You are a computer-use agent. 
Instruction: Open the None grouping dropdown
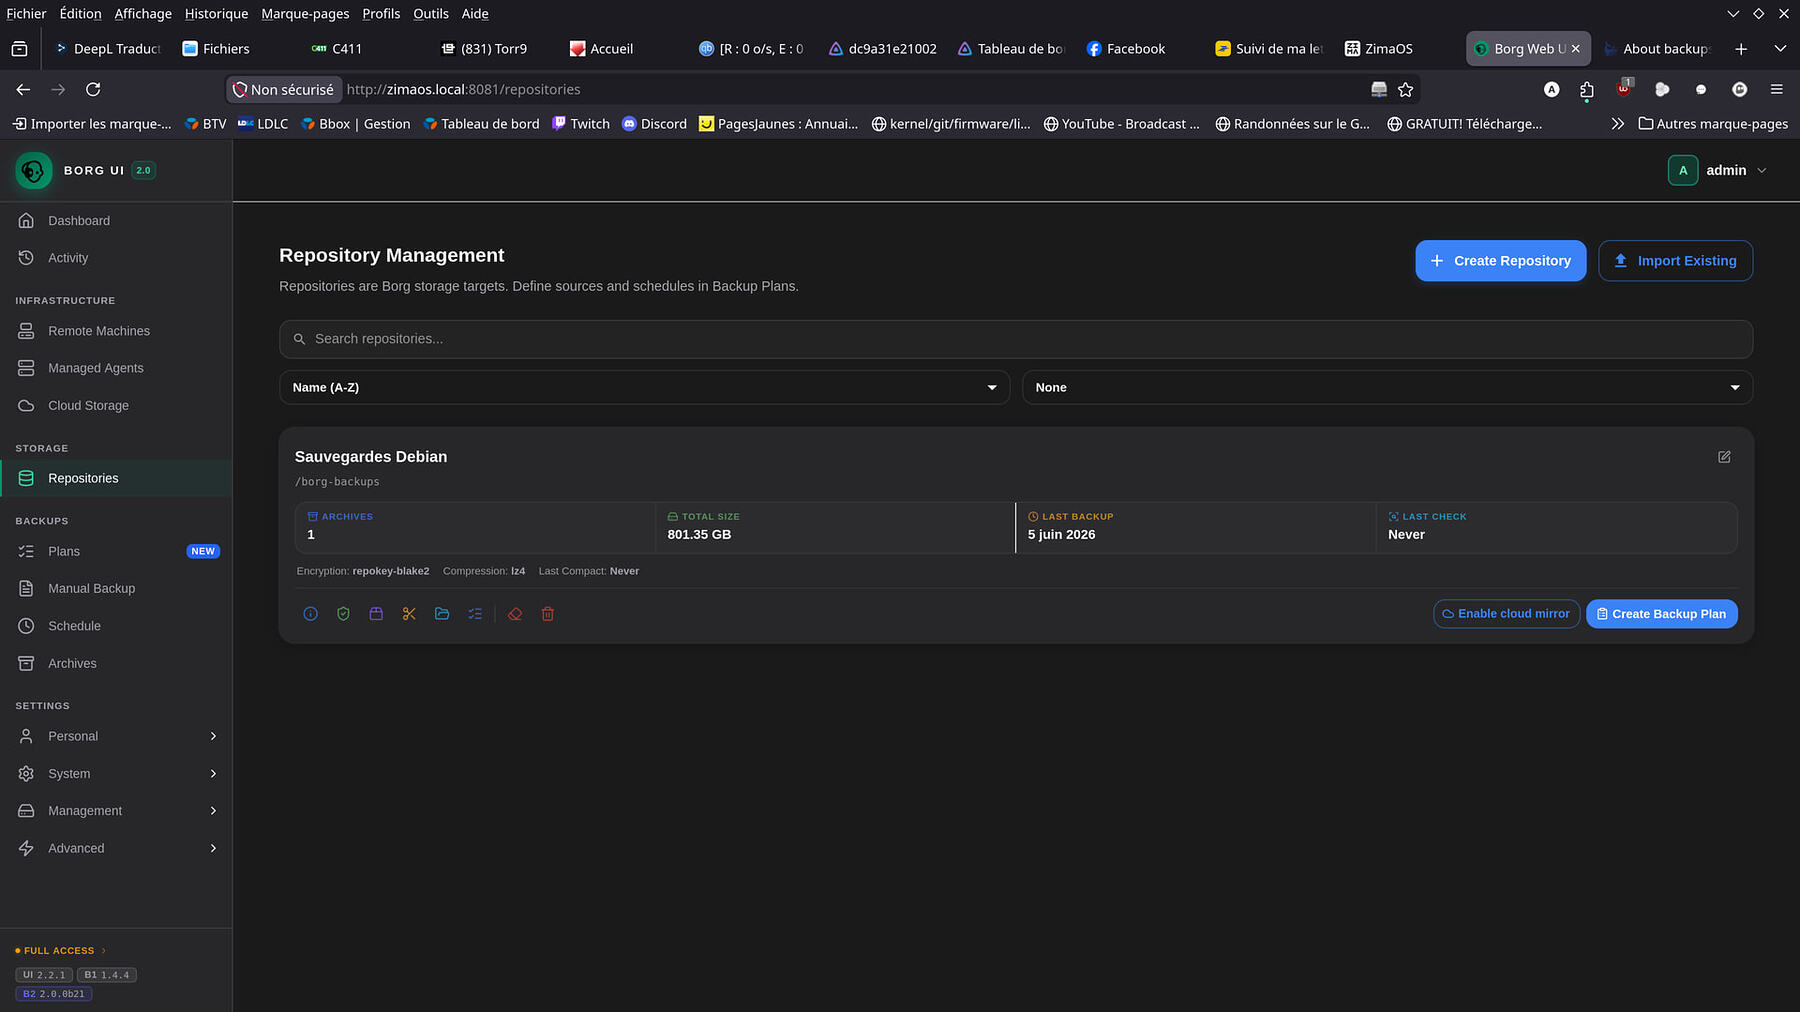(x=1387, y=388)
